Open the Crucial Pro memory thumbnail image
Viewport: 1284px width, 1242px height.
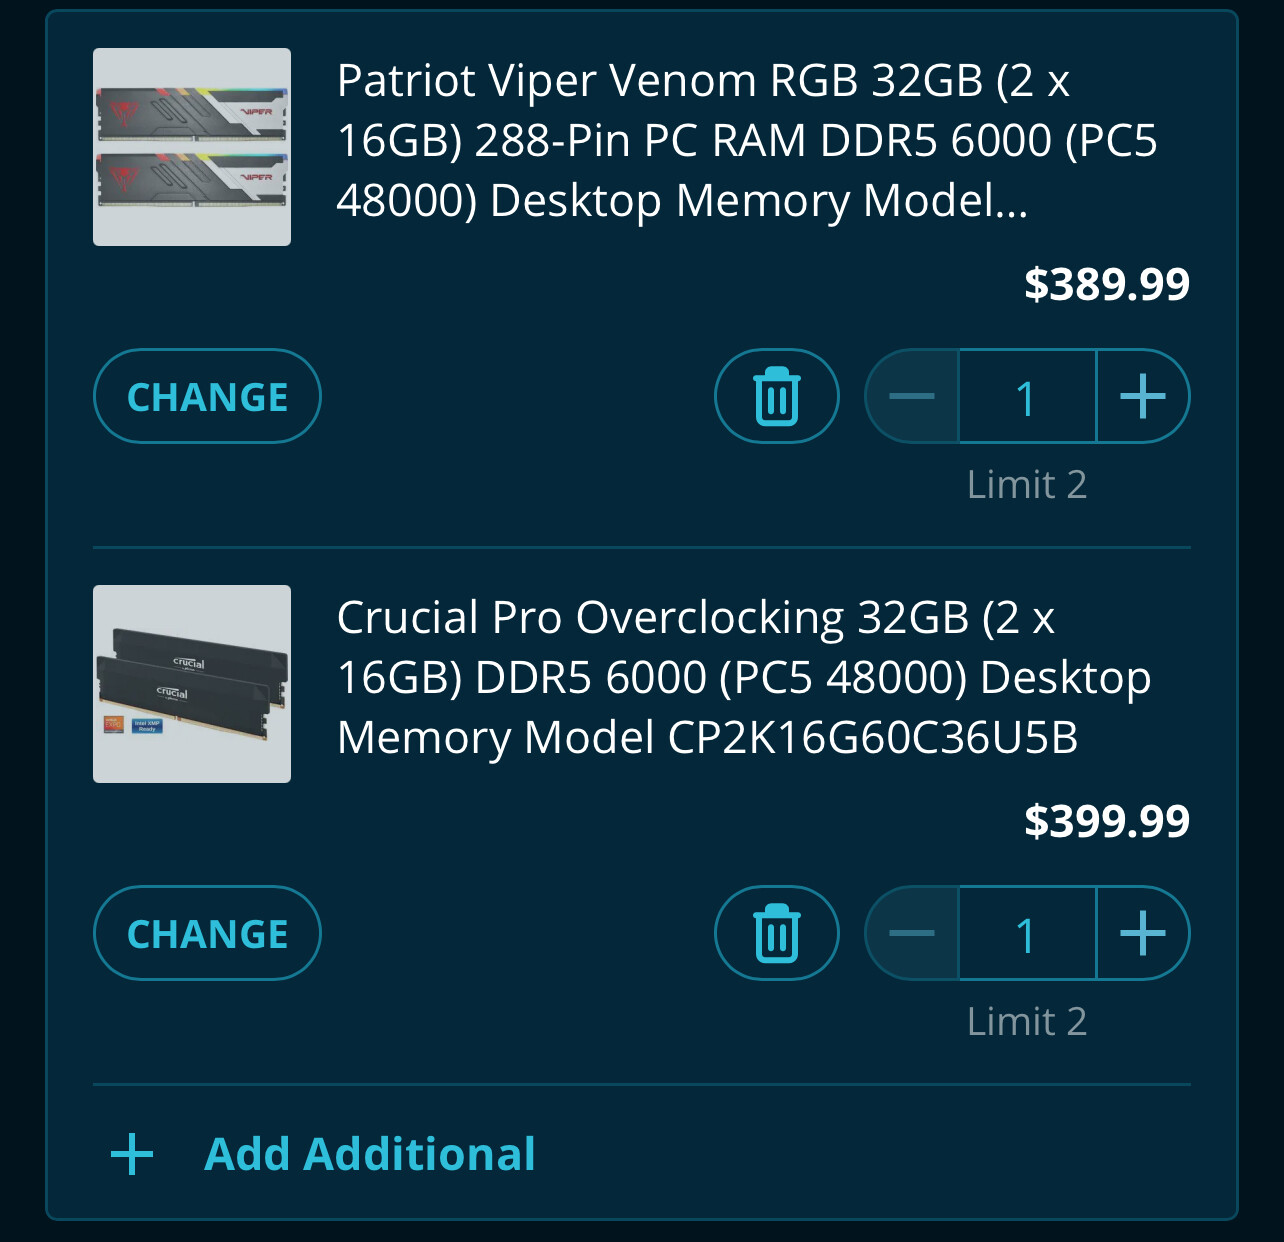pos(192,684)
